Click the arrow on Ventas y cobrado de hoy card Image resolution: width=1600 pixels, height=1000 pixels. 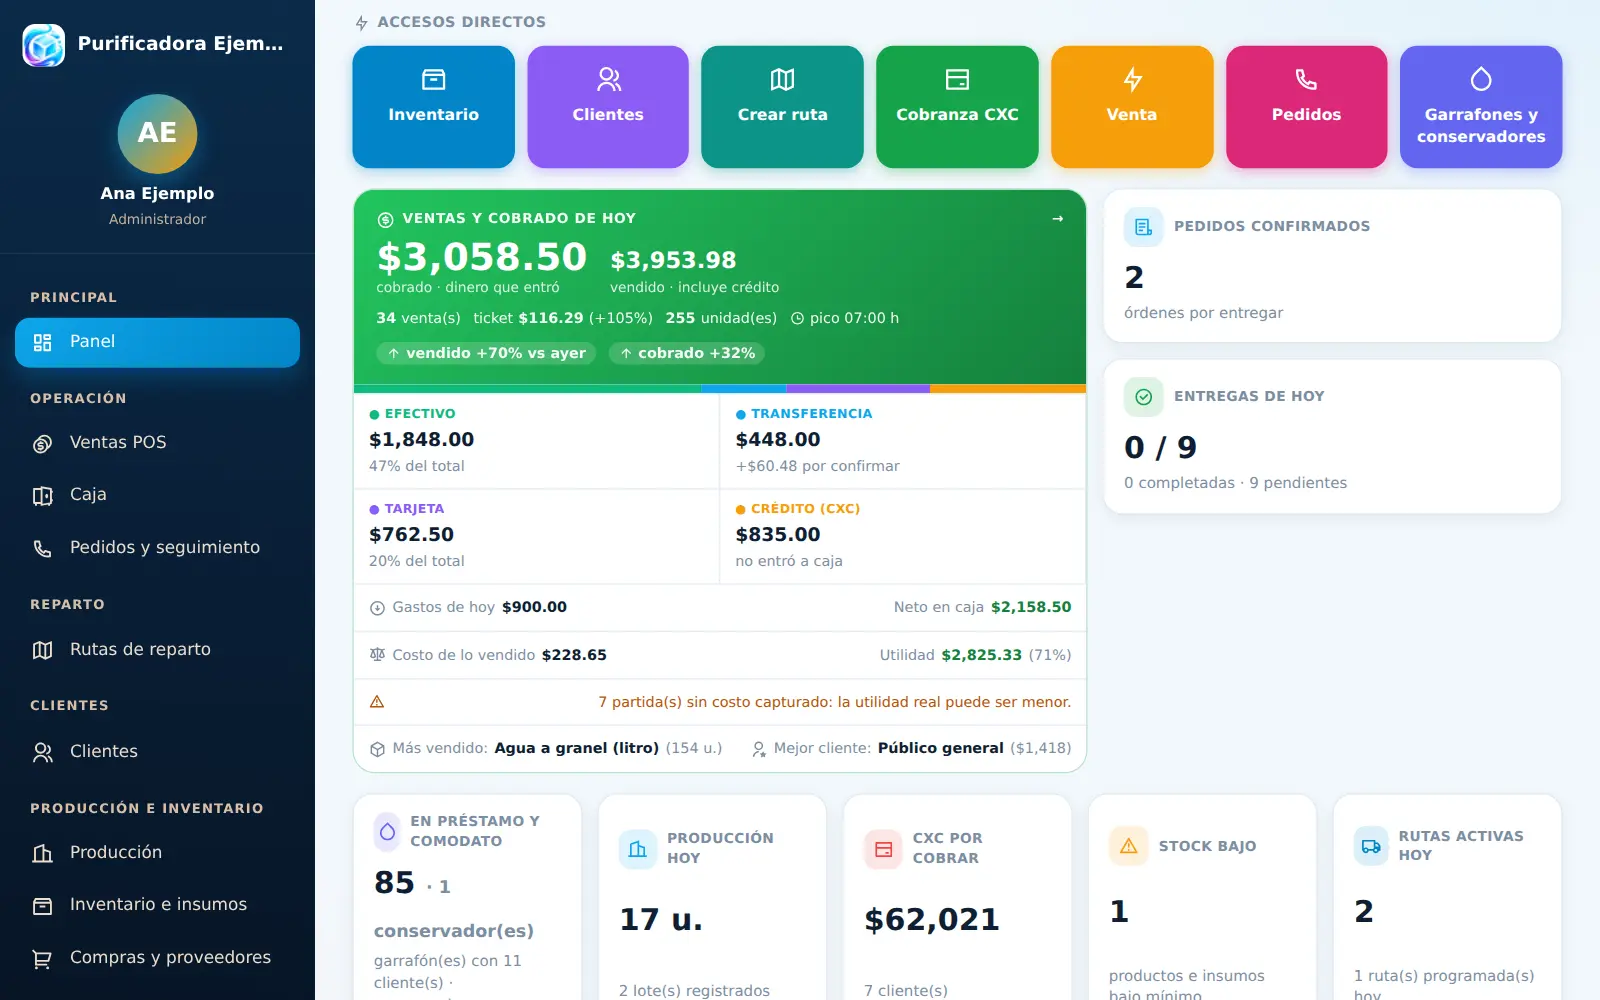tap(1058, 218)
